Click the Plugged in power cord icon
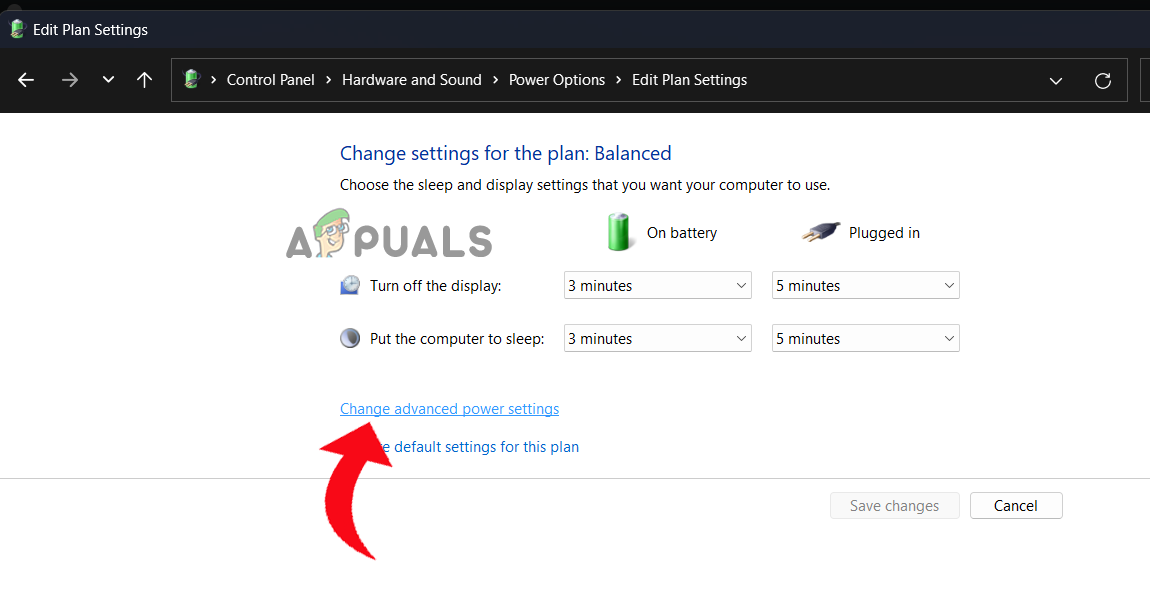This screenshot has width=1150, height=610. tap(820, 231)
